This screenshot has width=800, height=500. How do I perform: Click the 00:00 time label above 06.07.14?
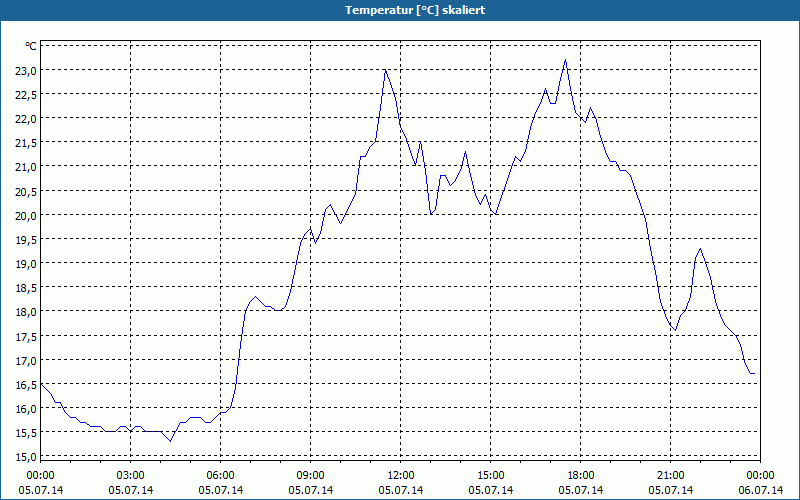pyautogui.click(x=760, y=476)
